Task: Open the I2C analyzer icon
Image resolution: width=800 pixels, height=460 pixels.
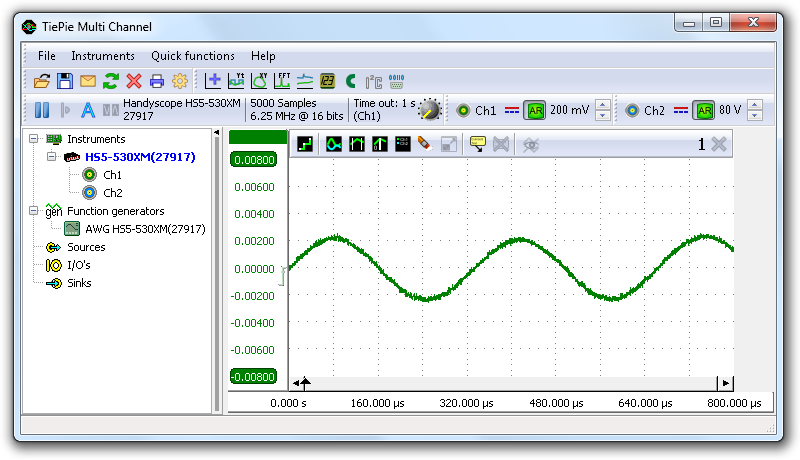Action: click(373, 81)
